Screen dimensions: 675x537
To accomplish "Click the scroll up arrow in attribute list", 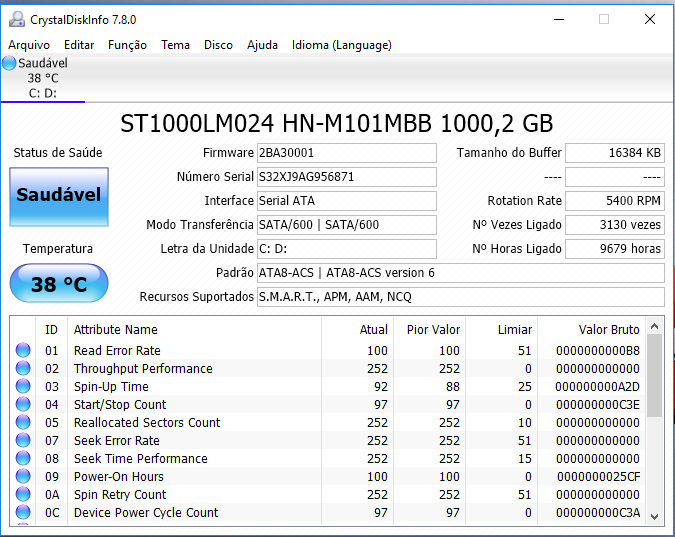I will point(655,327).
